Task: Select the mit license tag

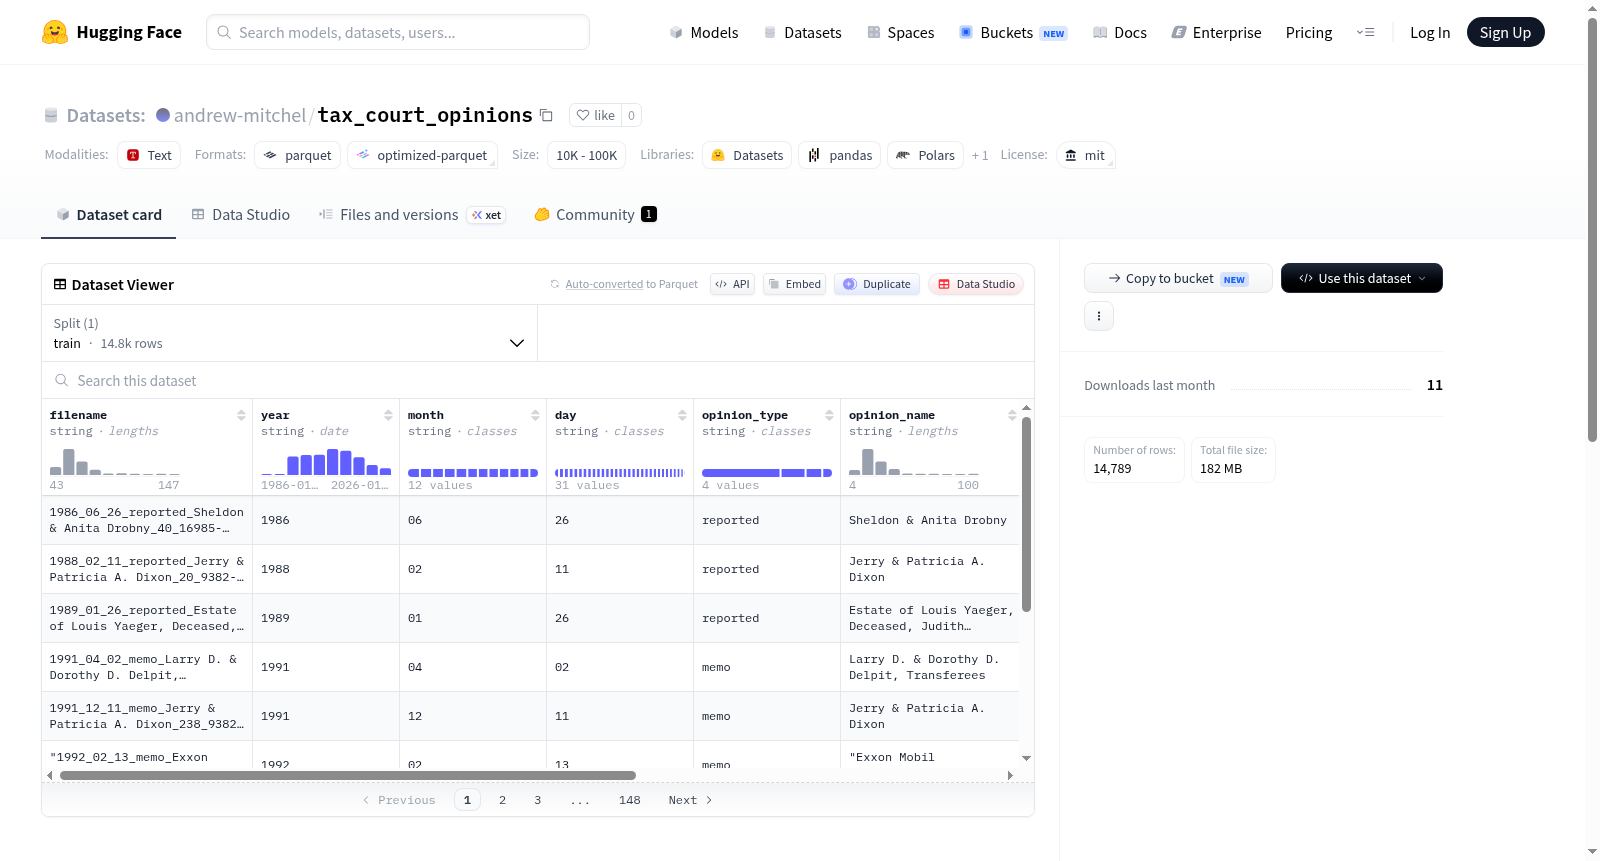Action: [1086, 155]
